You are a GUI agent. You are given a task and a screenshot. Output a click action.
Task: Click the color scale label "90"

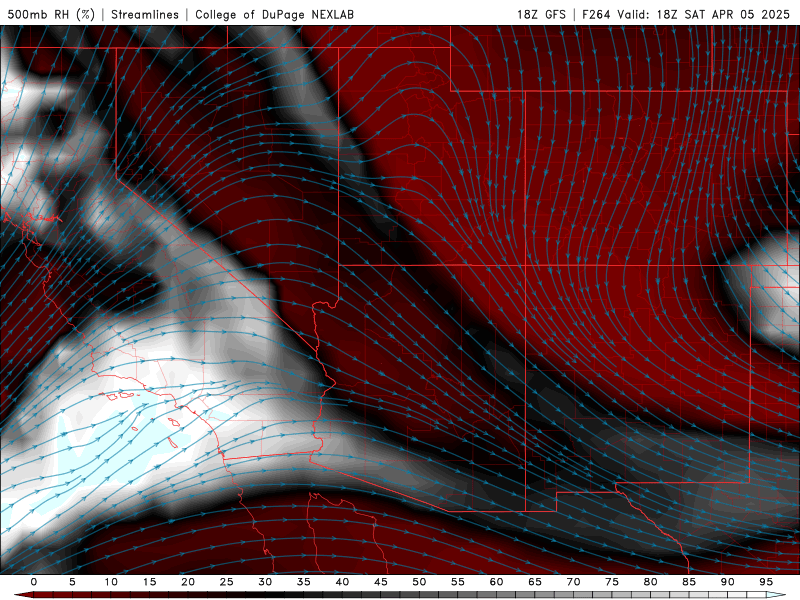pos(727,582)
